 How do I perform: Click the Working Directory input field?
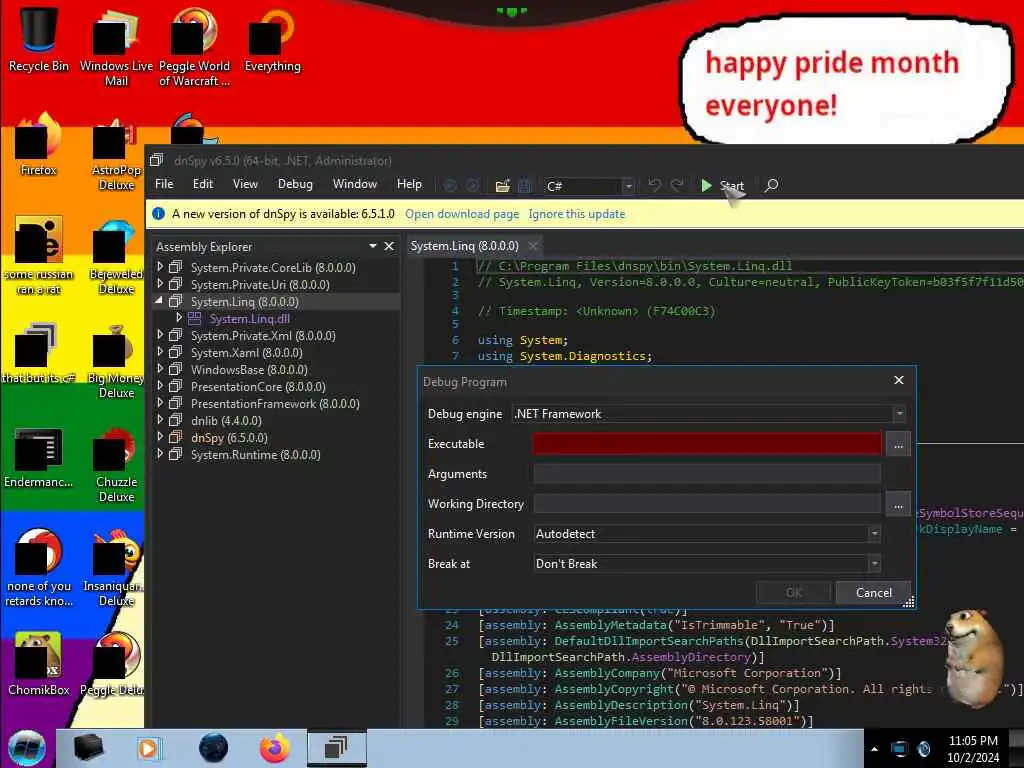click(x=707, y=504)
